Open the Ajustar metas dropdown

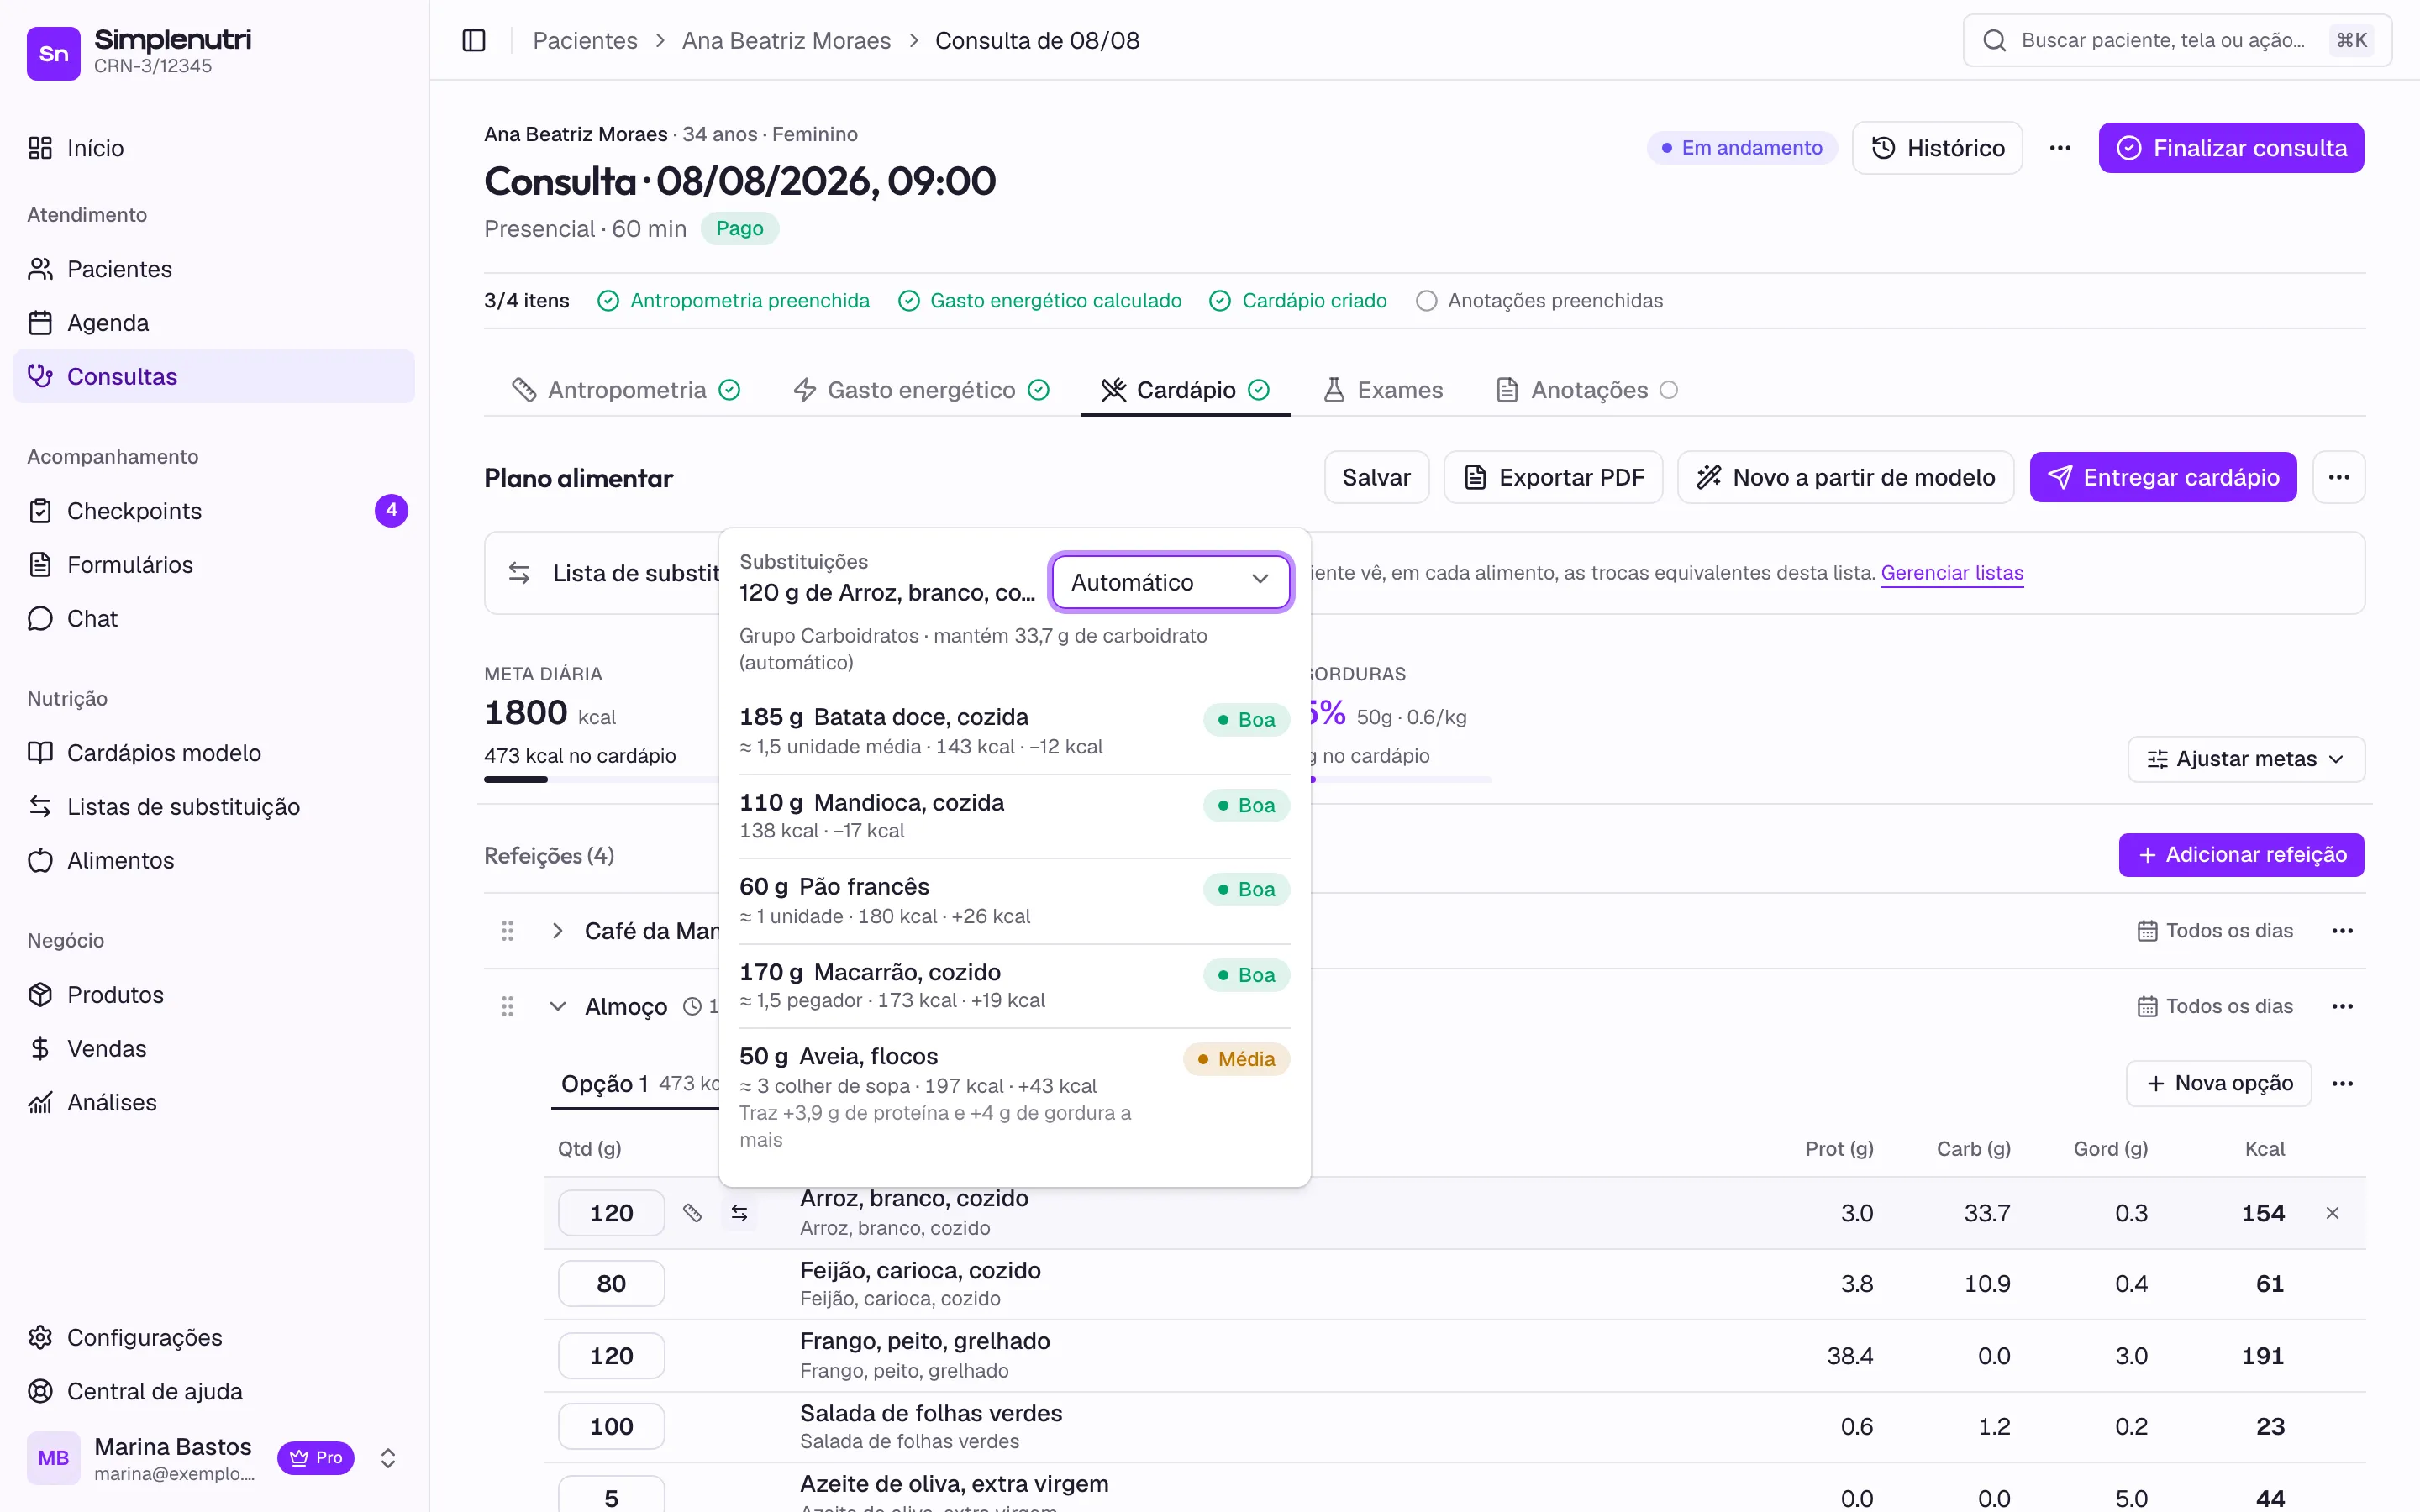coord(2245,759)
